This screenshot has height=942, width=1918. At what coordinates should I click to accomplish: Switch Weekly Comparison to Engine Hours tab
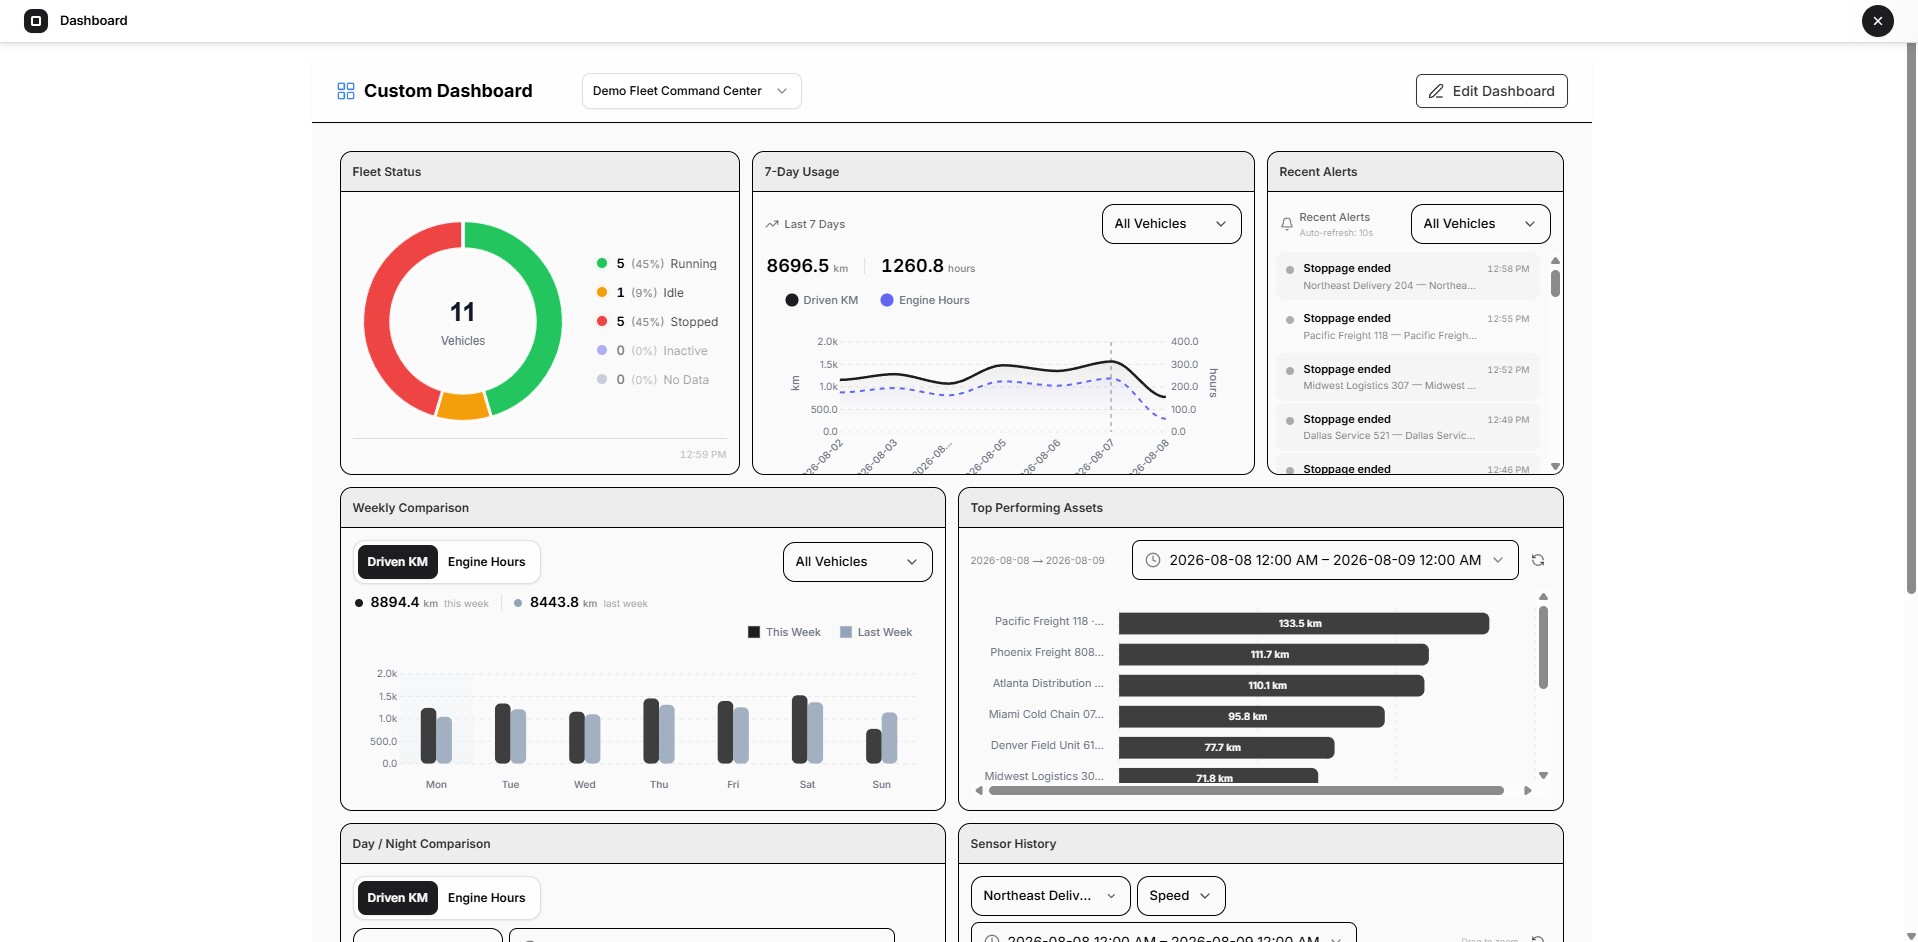(x=486, y=562)
